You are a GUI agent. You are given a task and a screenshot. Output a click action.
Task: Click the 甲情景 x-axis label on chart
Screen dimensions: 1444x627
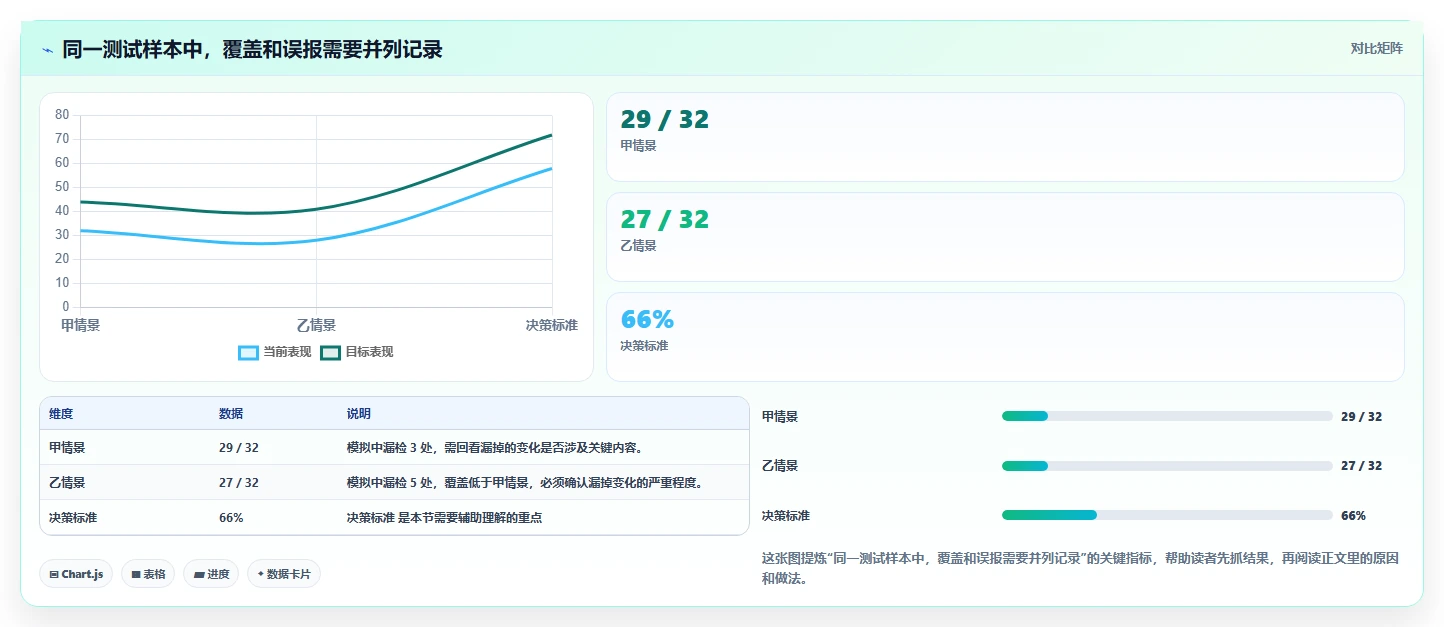point(80,325)
